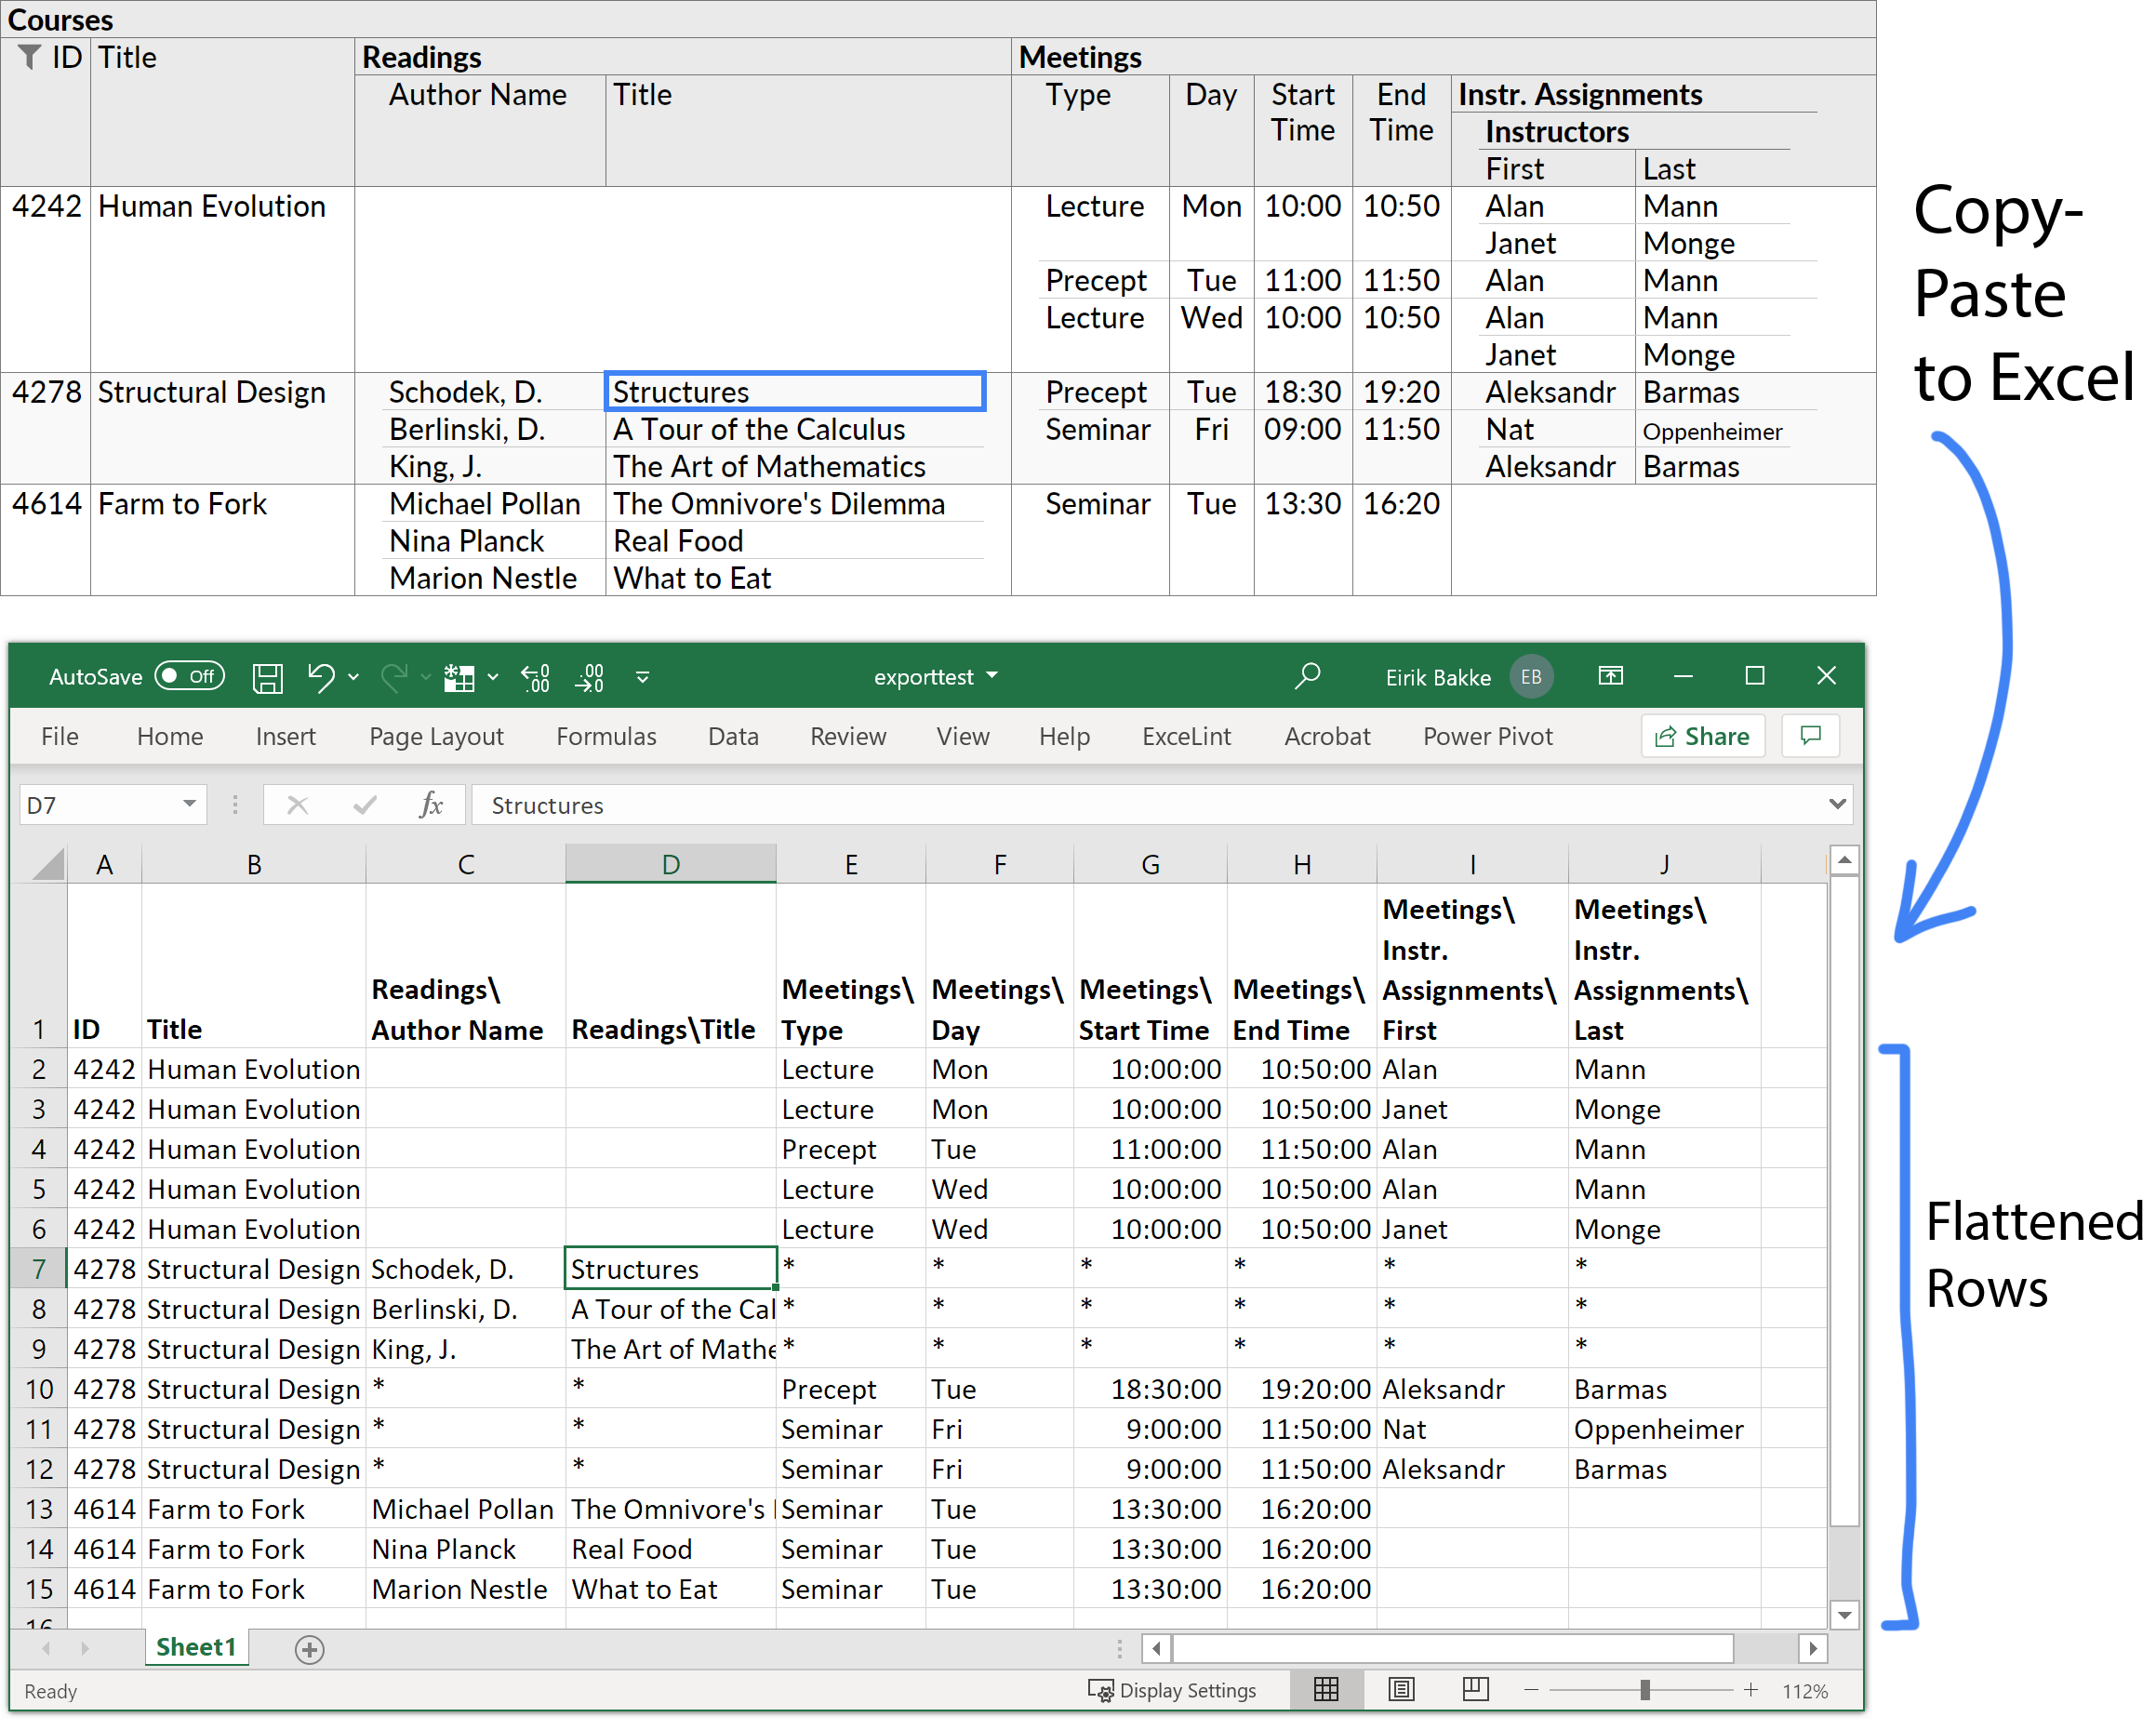Viewport: 2156px width, 1730px height.
Task: Open the Comments panel icon
Action: point(1810,736)
